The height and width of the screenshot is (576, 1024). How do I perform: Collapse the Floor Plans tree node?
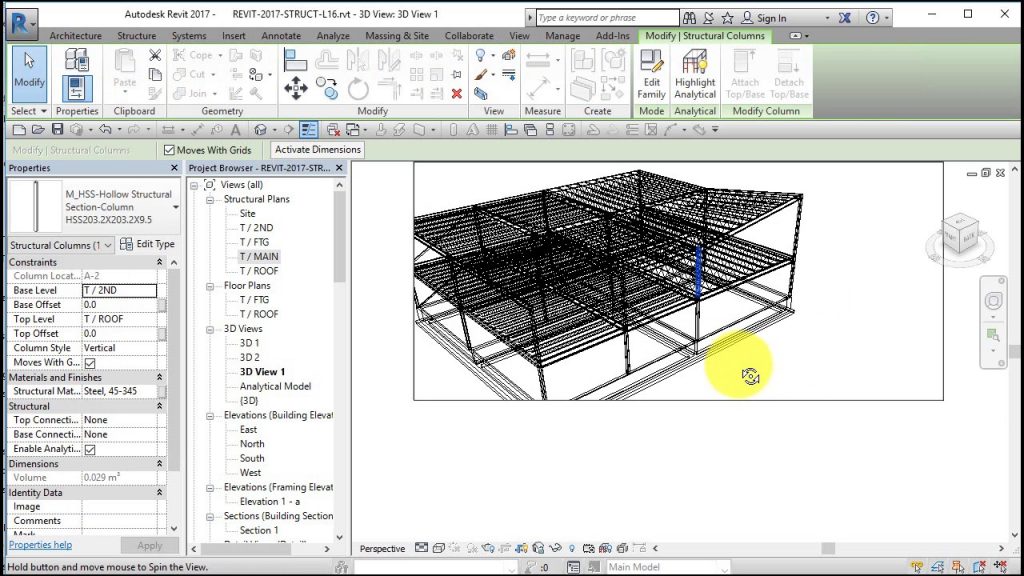click(210, 286)
